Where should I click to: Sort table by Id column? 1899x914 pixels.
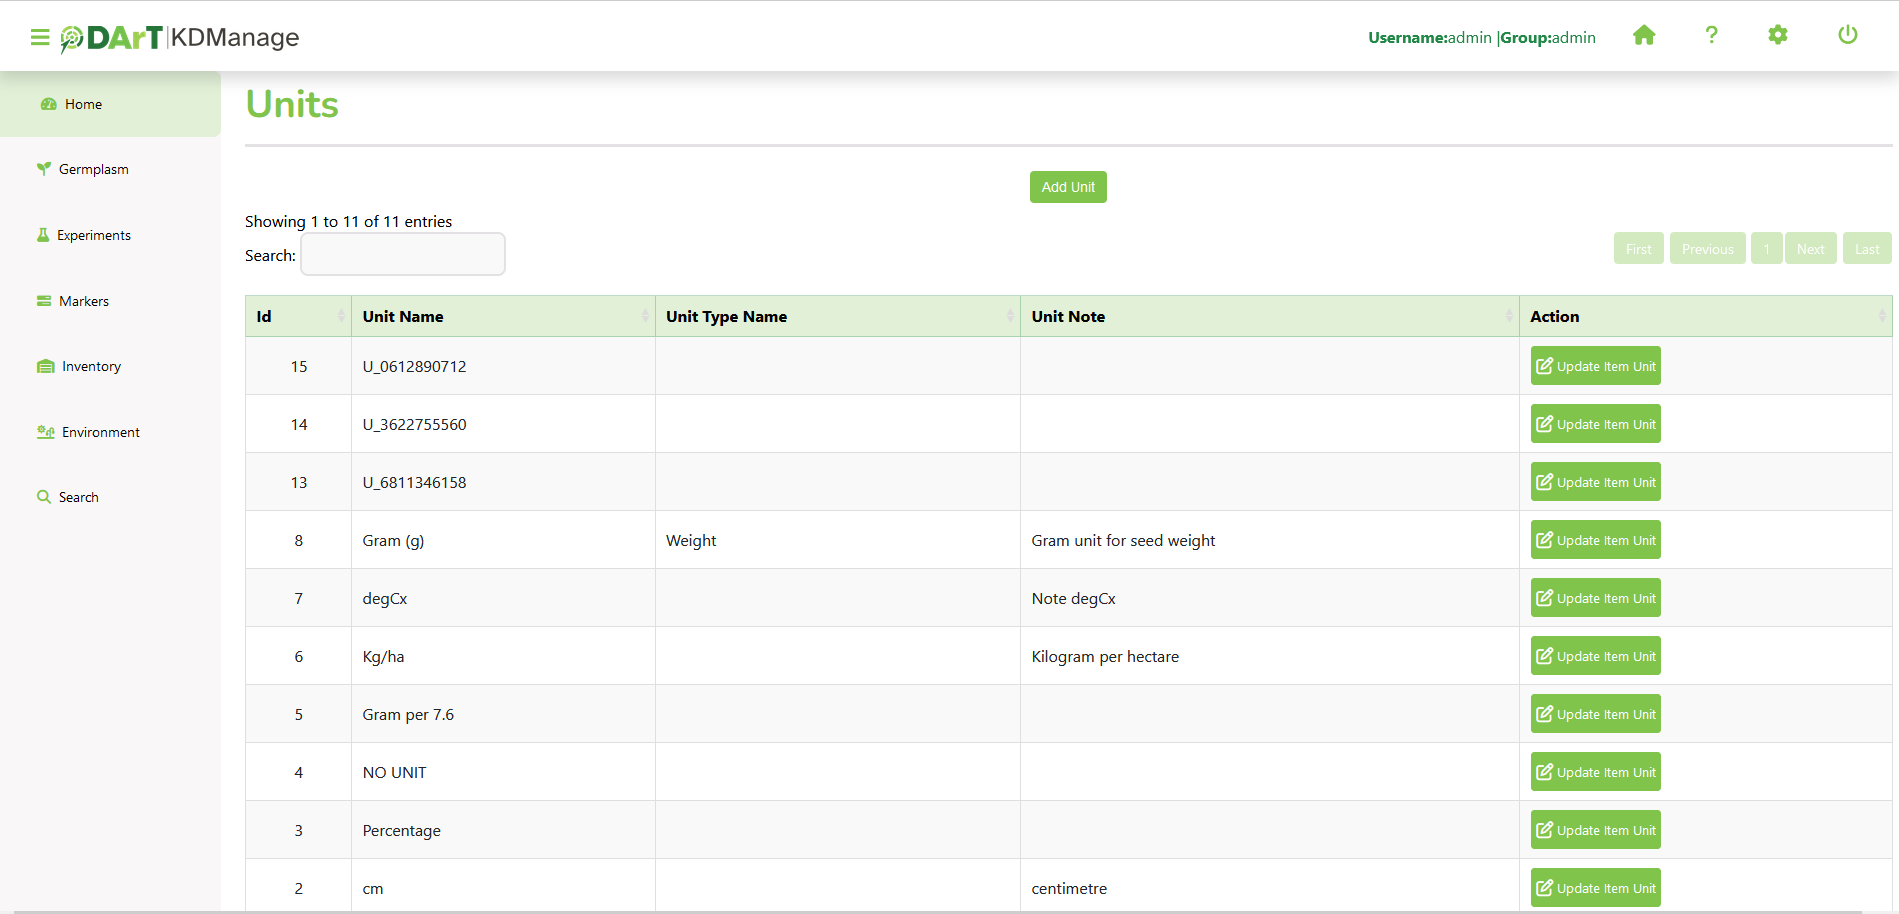[x=298, y=316]
